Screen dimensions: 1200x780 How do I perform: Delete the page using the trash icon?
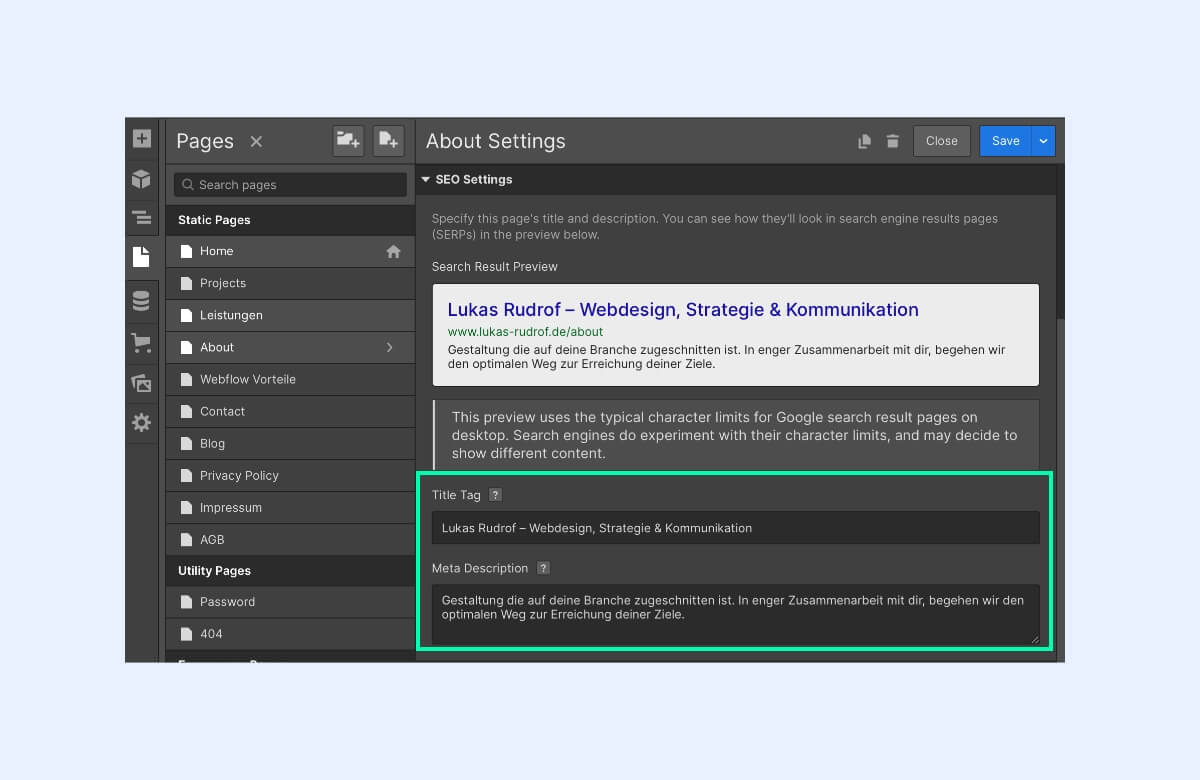pos(892,141)
